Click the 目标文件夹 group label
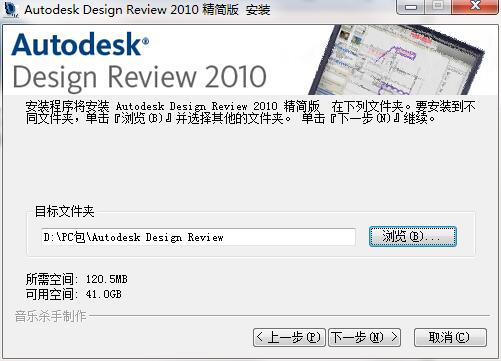Image resolution: width=501 pixels, height=361 pixels. 65,211
